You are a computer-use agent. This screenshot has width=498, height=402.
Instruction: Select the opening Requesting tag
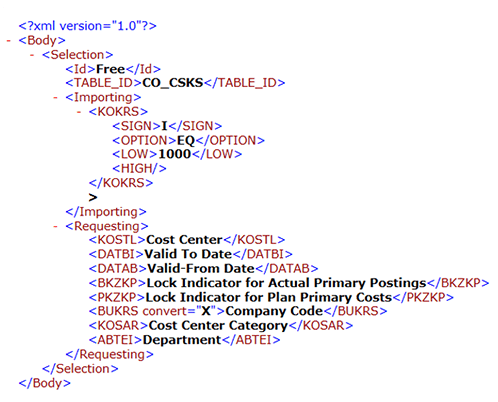[107, 226]
